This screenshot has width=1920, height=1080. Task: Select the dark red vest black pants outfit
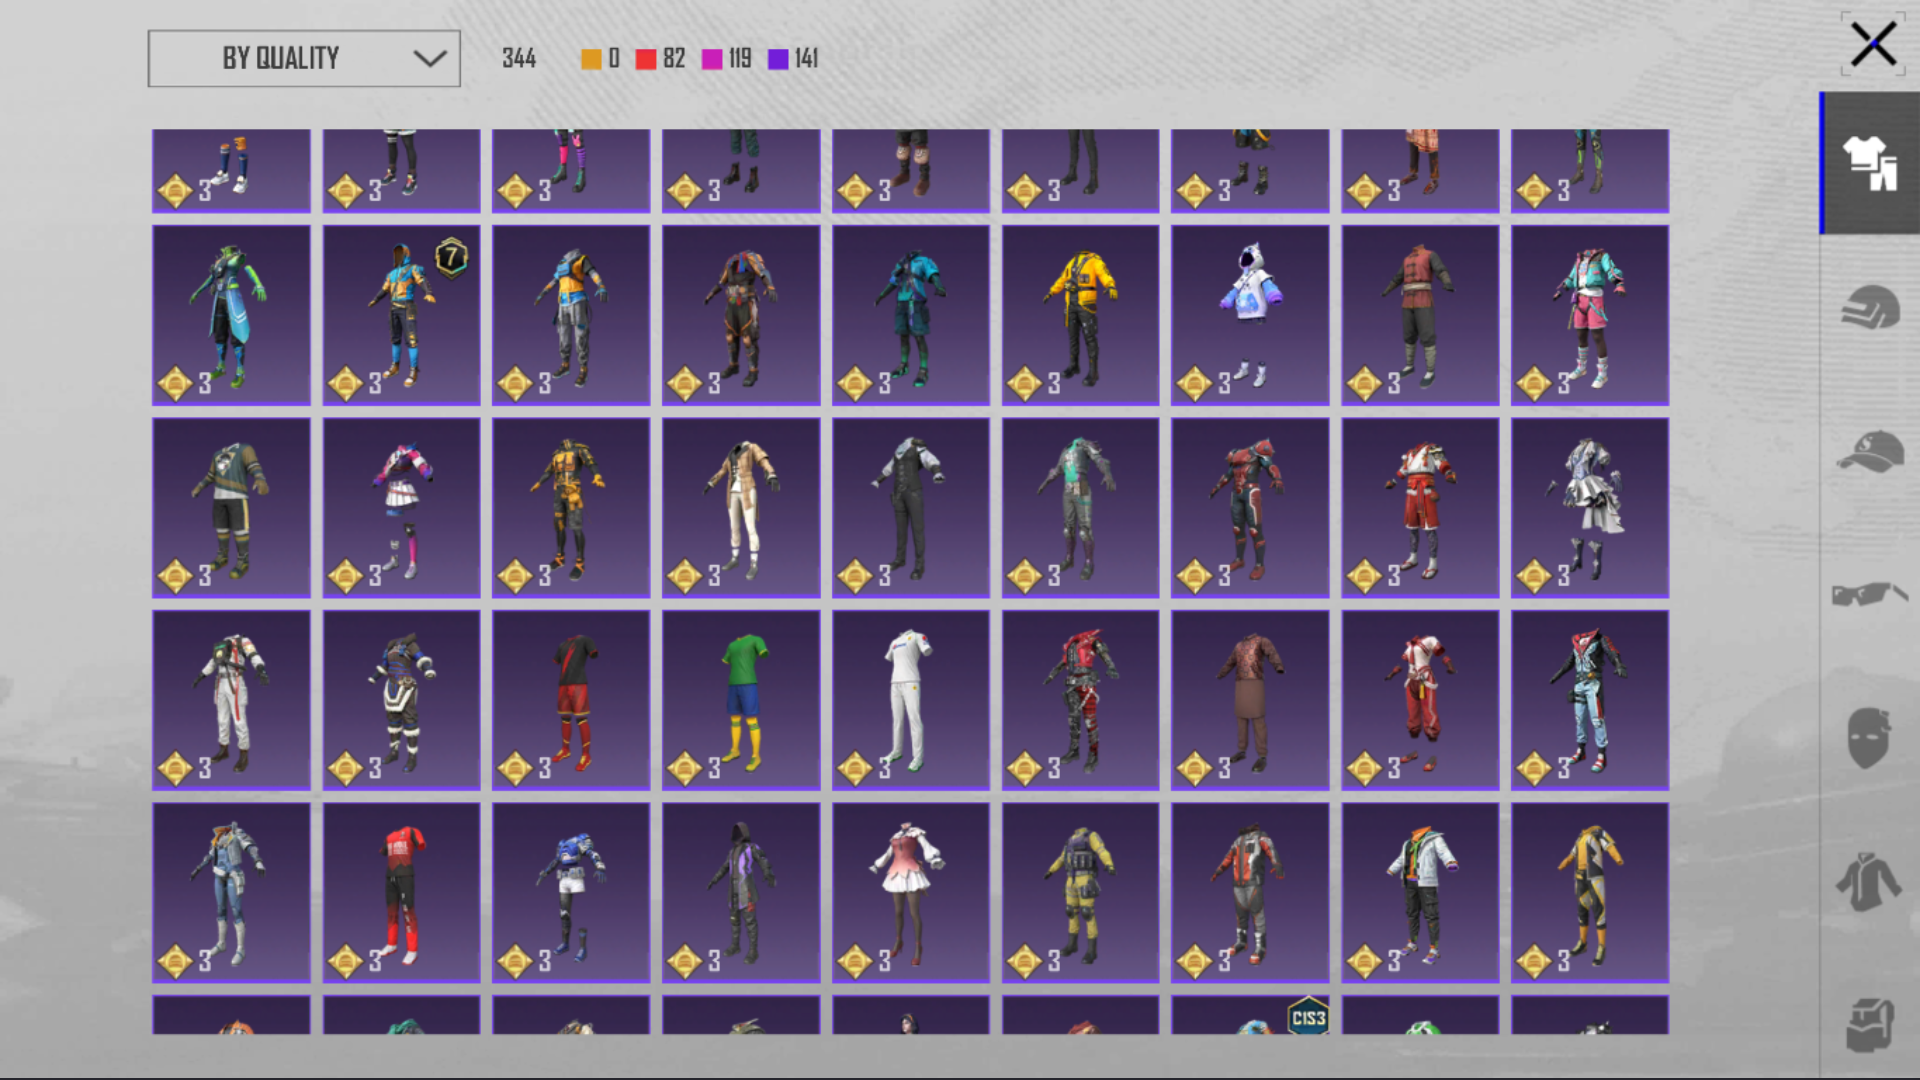coord(1420,315)
